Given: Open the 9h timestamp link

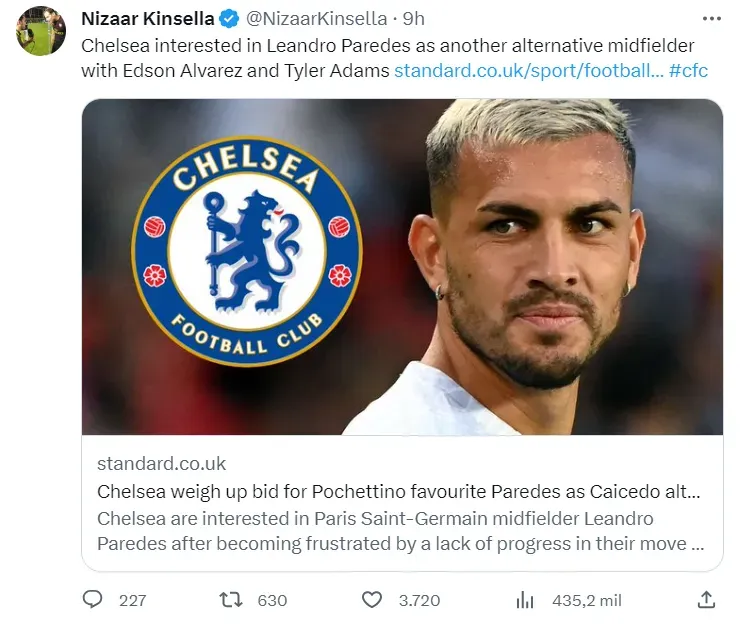Looking at the screenshot, I should point(414,19).
